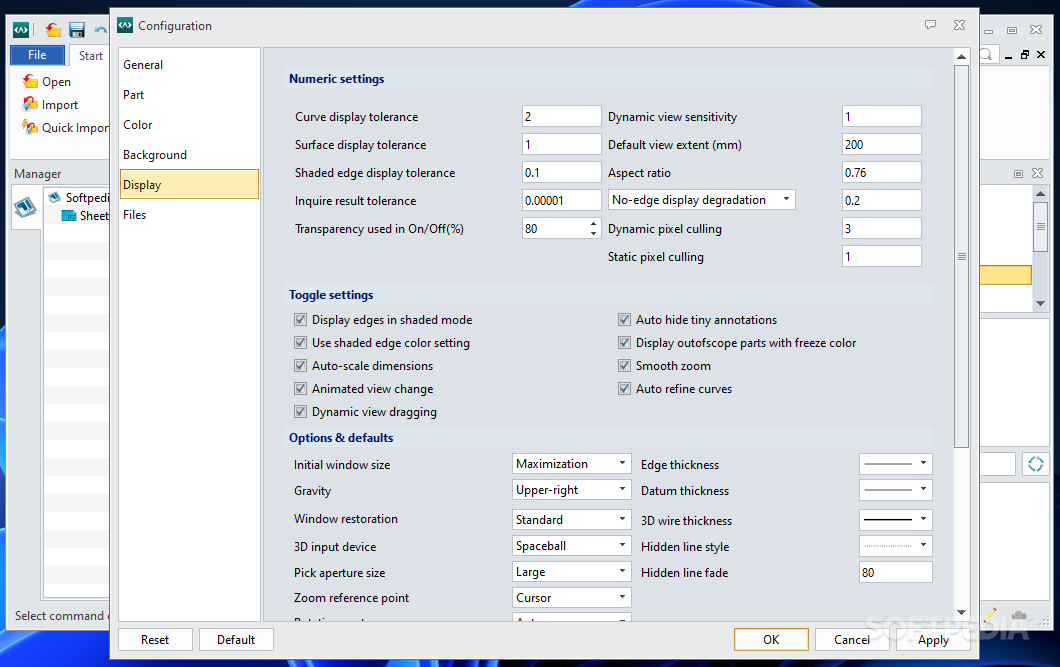Select the Softpedia root item in Manager tree
Screen dimensions: 1060x667
pyautogui.click(x=80, y=197)
